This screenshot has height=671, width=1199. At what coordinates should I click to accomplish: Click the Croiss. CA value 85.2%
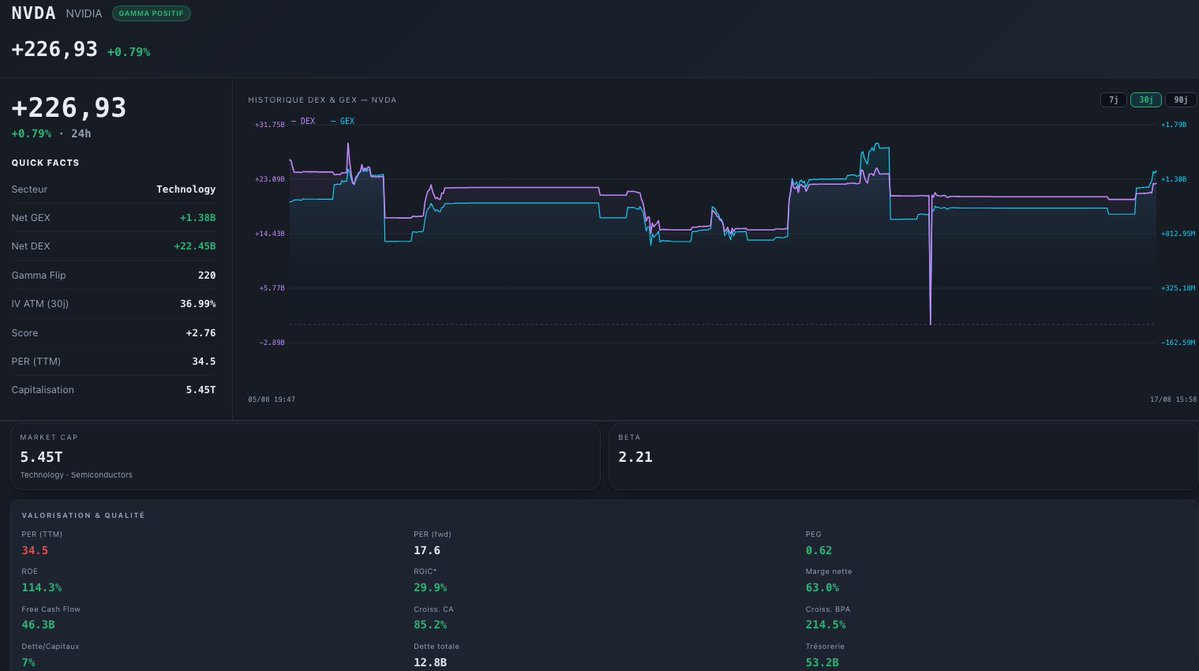[430, 624]
